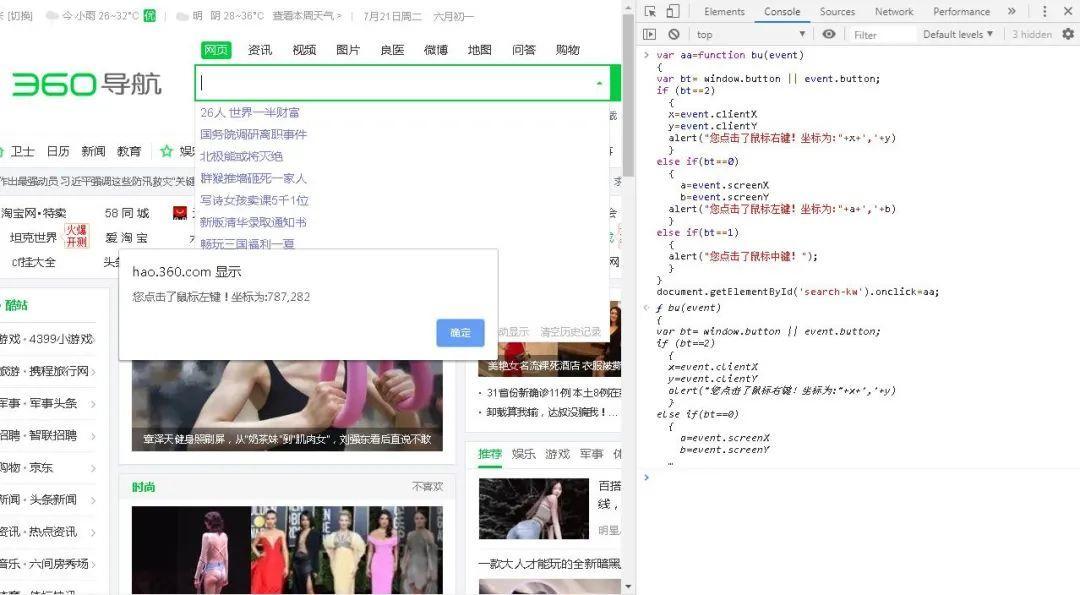Select the 游戏 news tab
The image size is (1080, 595).
pyautogui.click(x=557, y=454)
